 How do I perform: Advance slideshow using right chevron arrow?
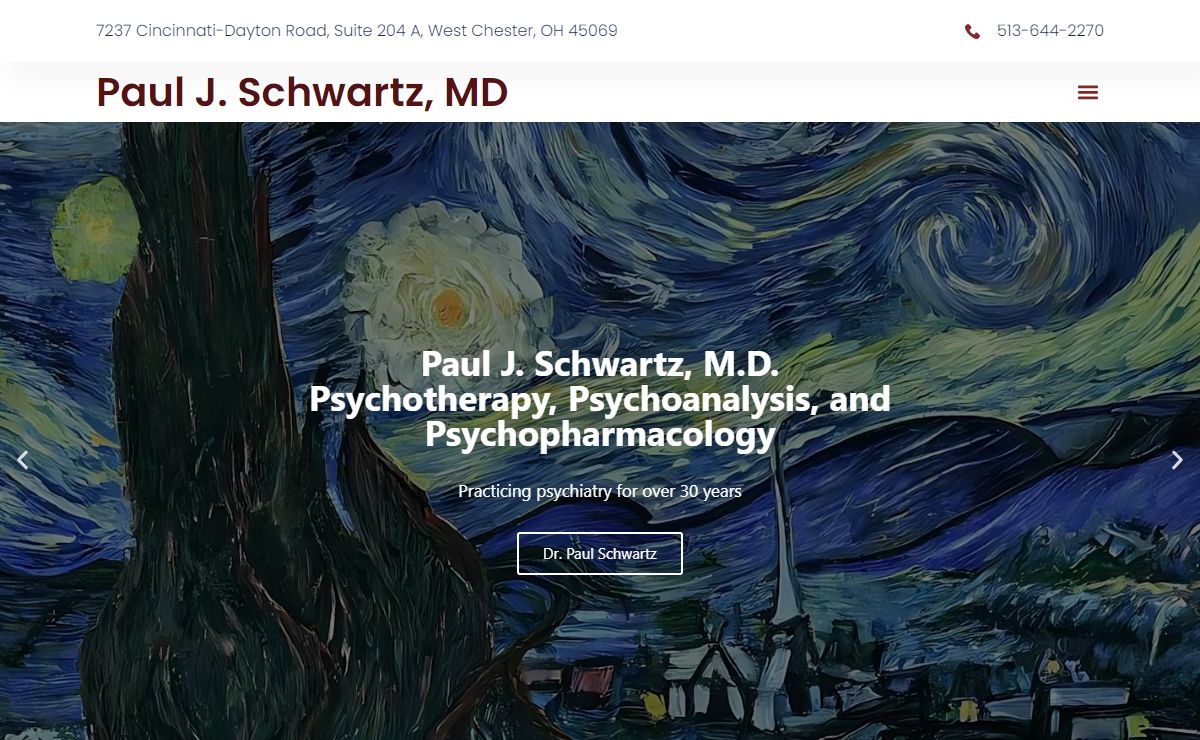coord(1177,460)
